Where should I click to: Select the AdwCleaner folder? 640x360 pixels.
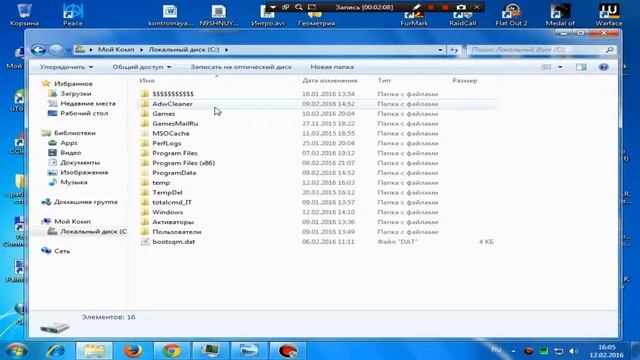(172, 104)
